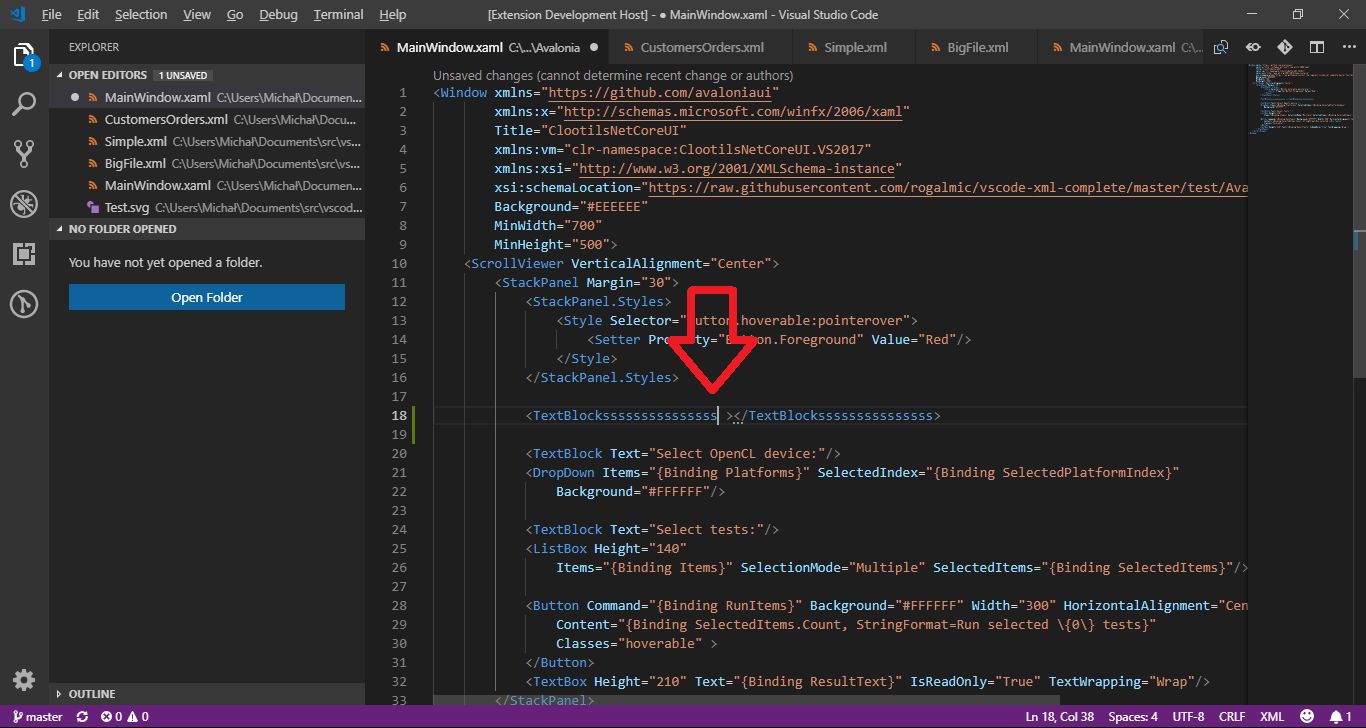Switch the XML language mode selector
1366x728 pixels.
[x=1271, y=716]
